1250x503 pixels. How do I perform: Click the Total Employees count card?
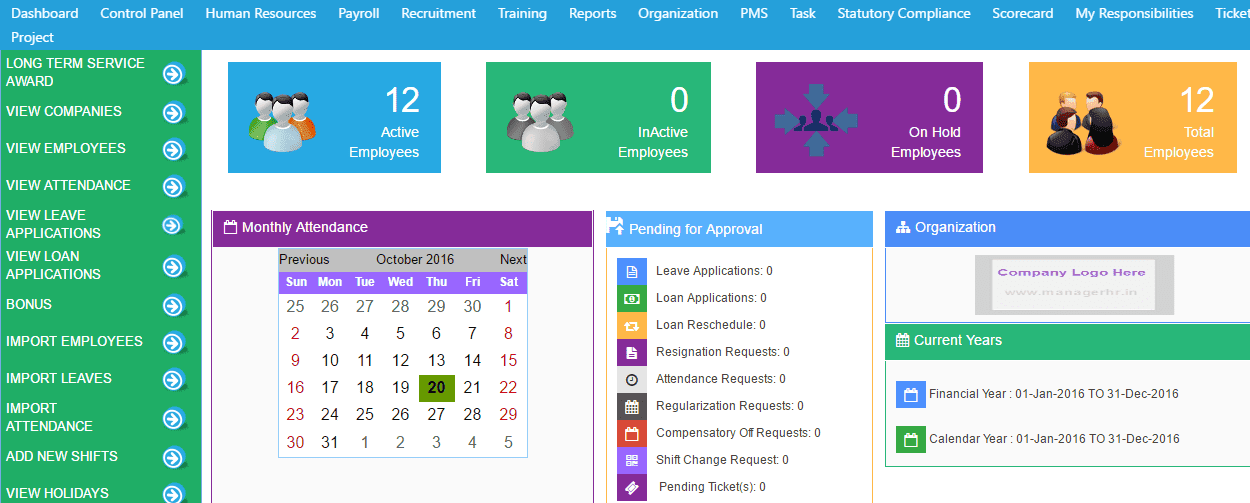(x=1132, y=118)
